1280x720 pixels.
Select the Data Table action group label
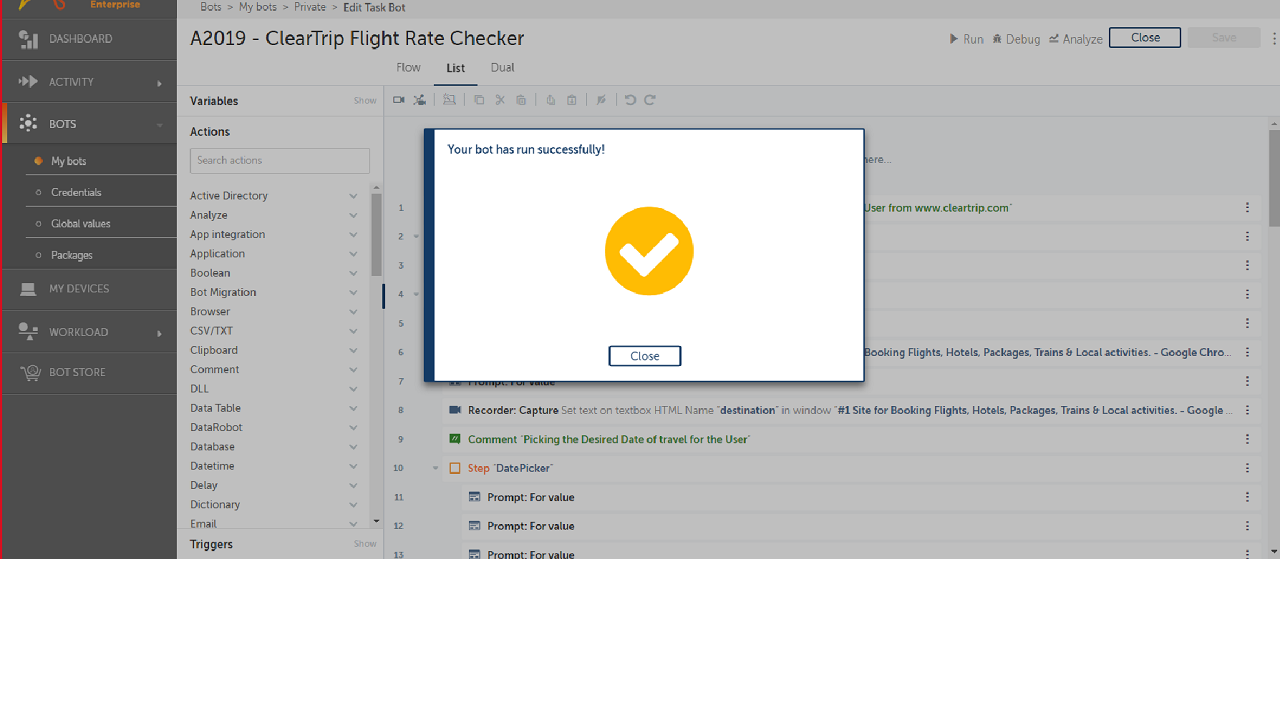(215, 408)
